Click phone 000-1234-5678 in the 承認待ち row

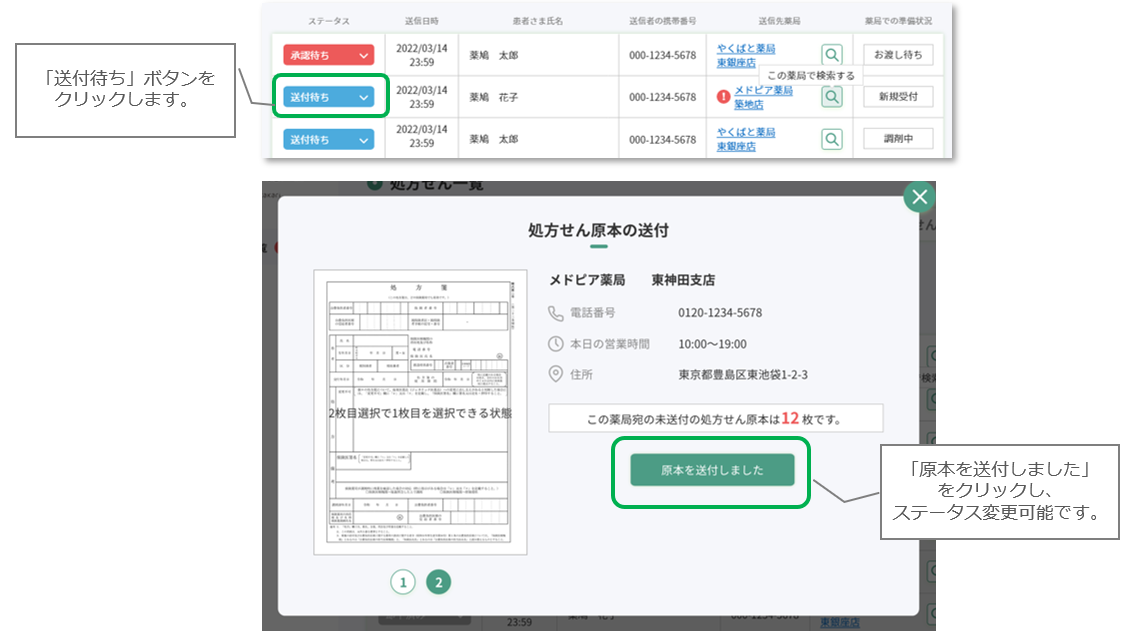click(x=662, y=55)
